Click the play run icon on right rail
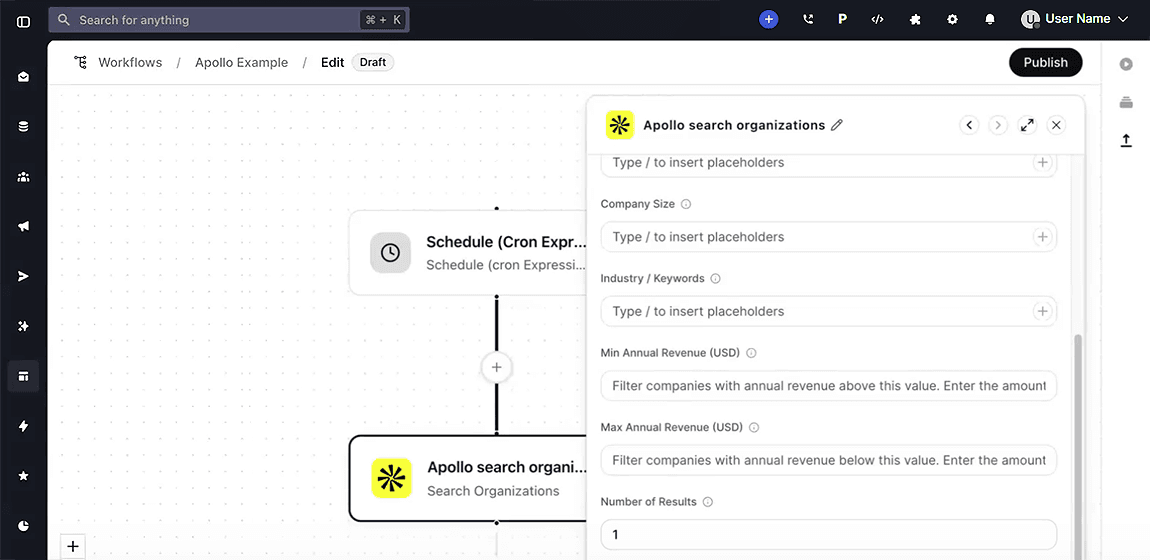The width and height of the screenshot is (1150, 560). pyautogui.click(x=1126, y=65)
